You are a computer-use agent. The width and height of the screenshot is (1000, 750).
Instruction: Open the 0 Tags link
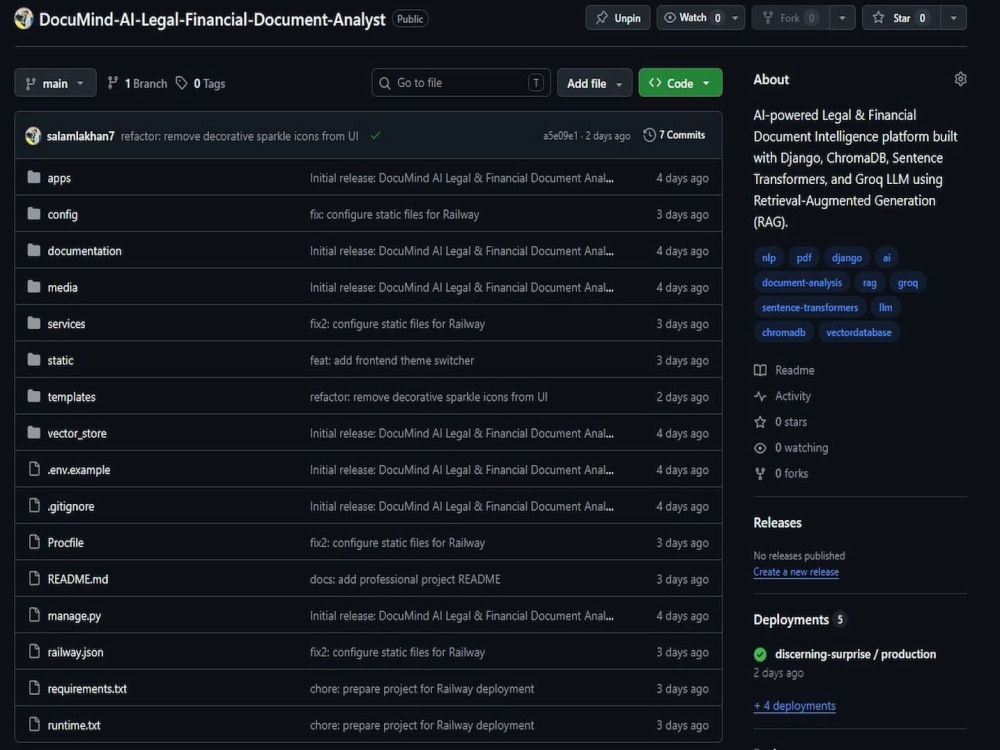click(x=200, y=83)
